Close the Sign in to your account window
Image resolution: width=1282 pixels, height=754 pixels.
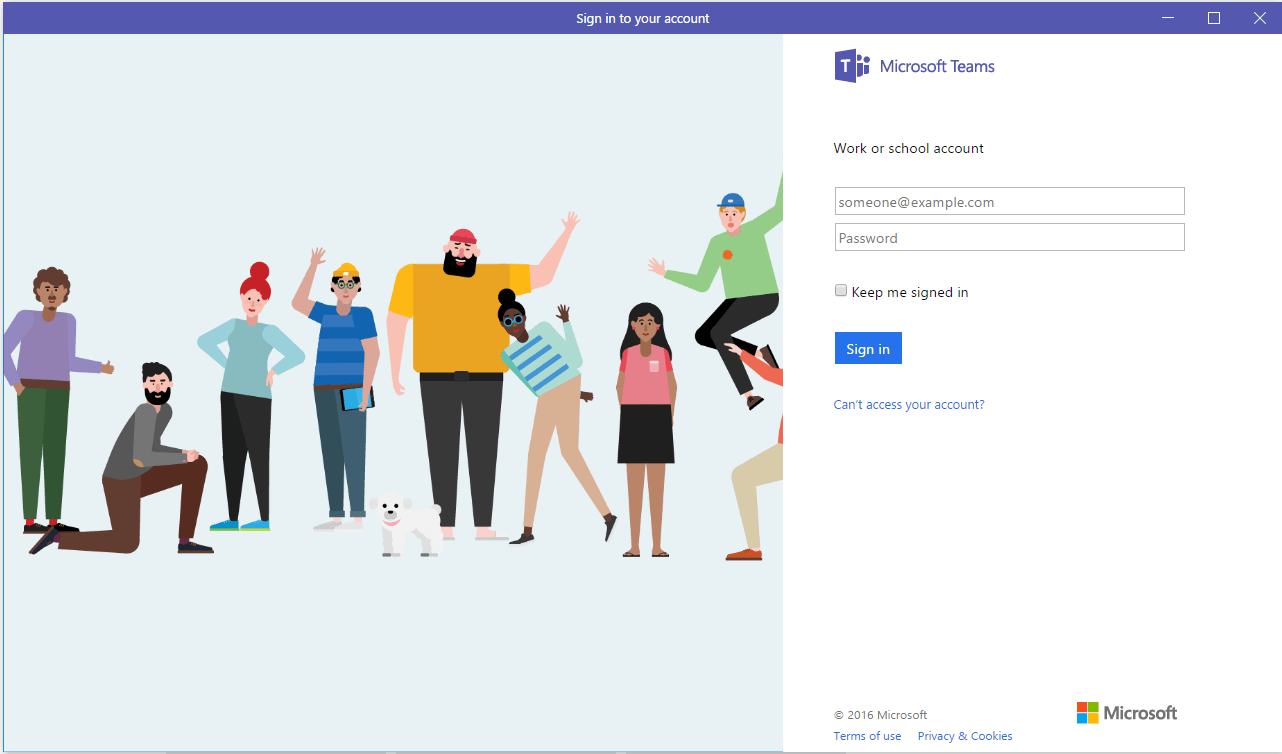pos(1260,18)
